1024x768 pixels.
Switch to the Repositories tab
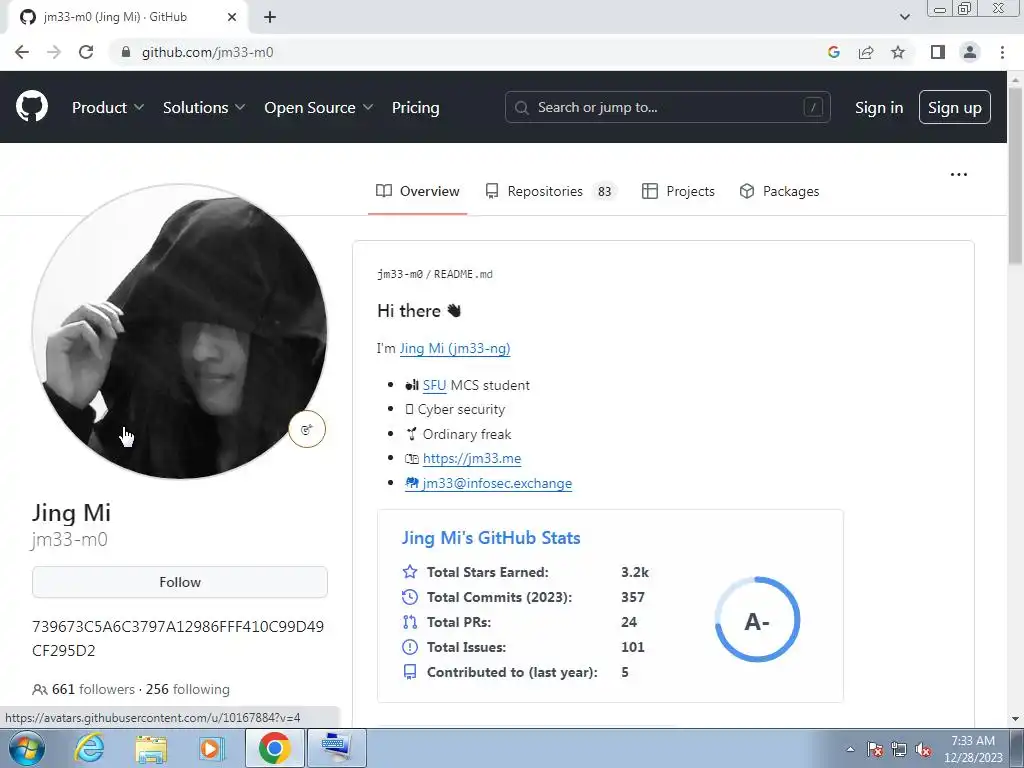551,191
